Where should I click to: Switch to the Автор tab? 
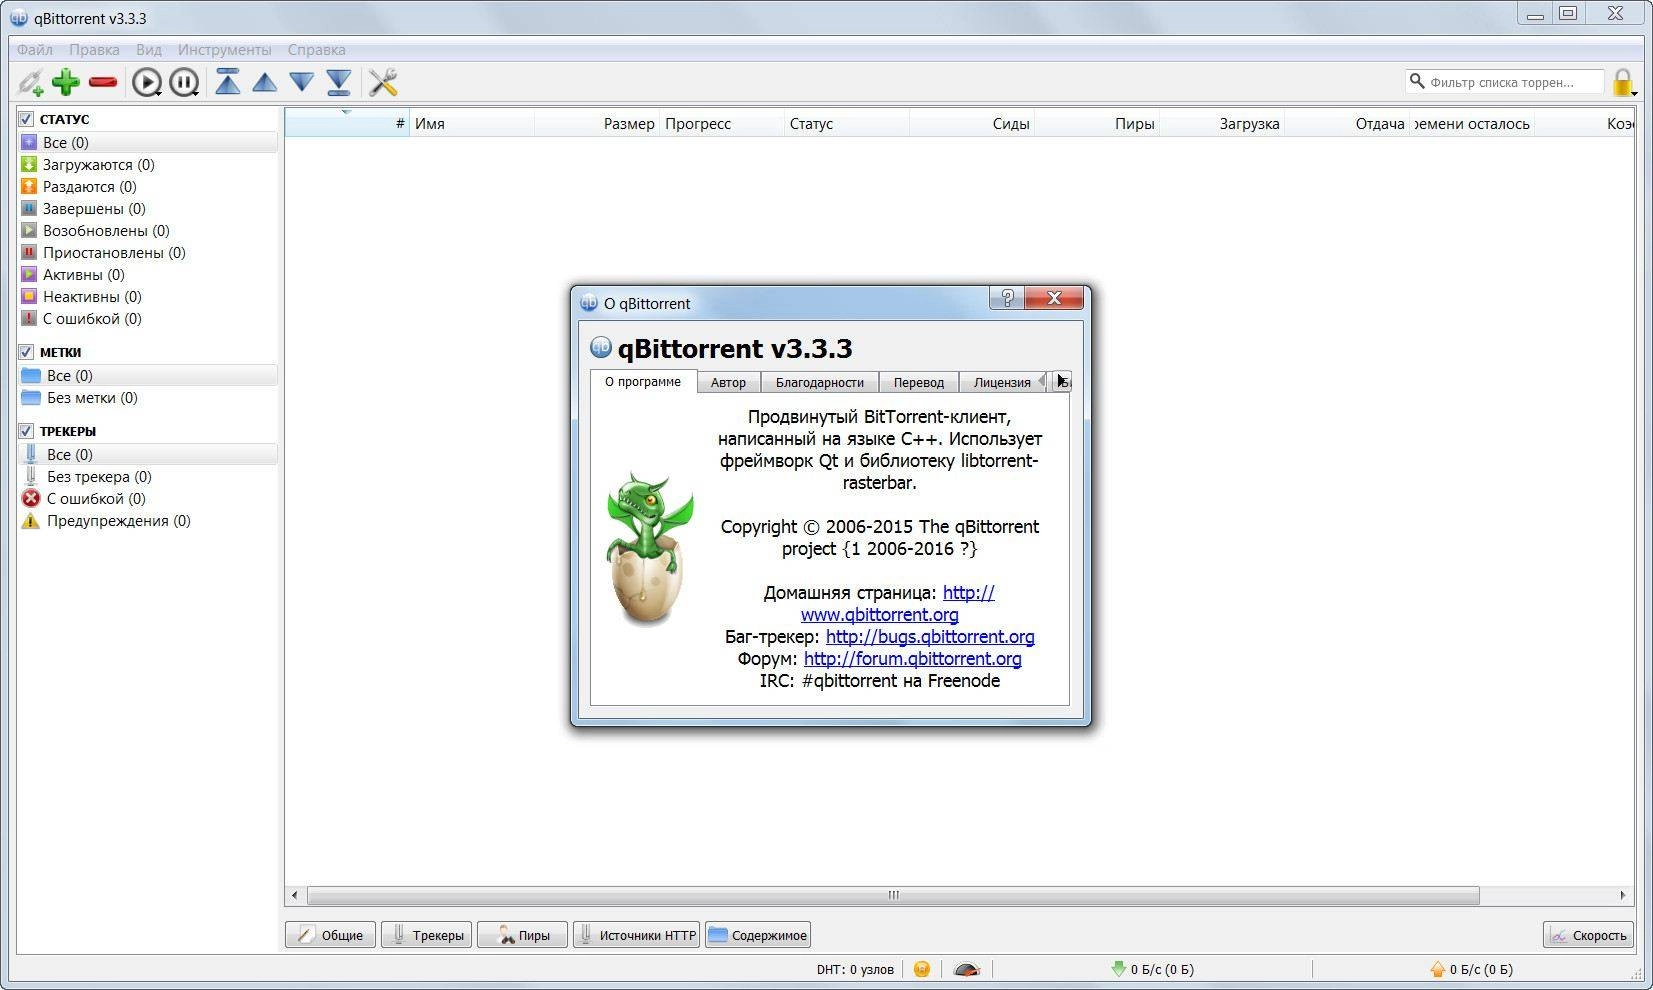[x=728, y=382]
